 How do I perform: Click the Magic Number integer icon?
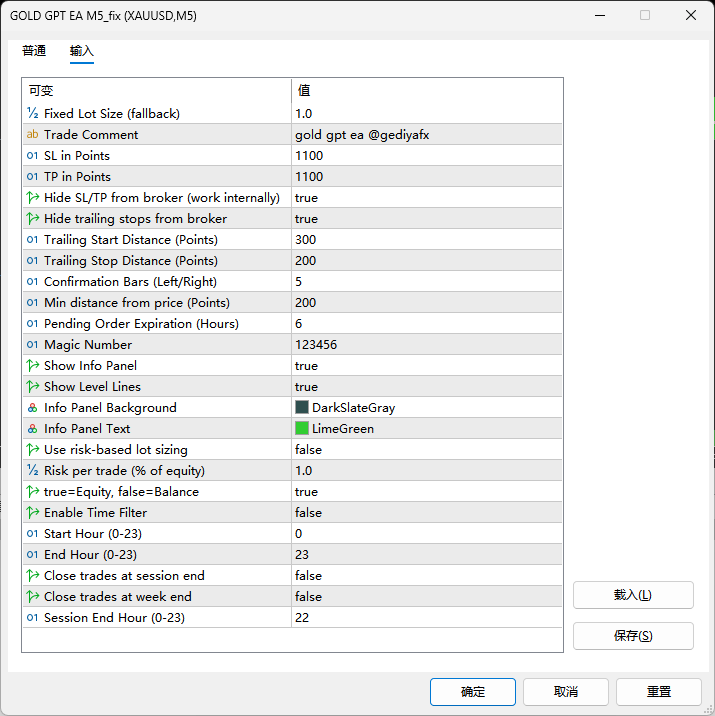[x=33, y=344]
